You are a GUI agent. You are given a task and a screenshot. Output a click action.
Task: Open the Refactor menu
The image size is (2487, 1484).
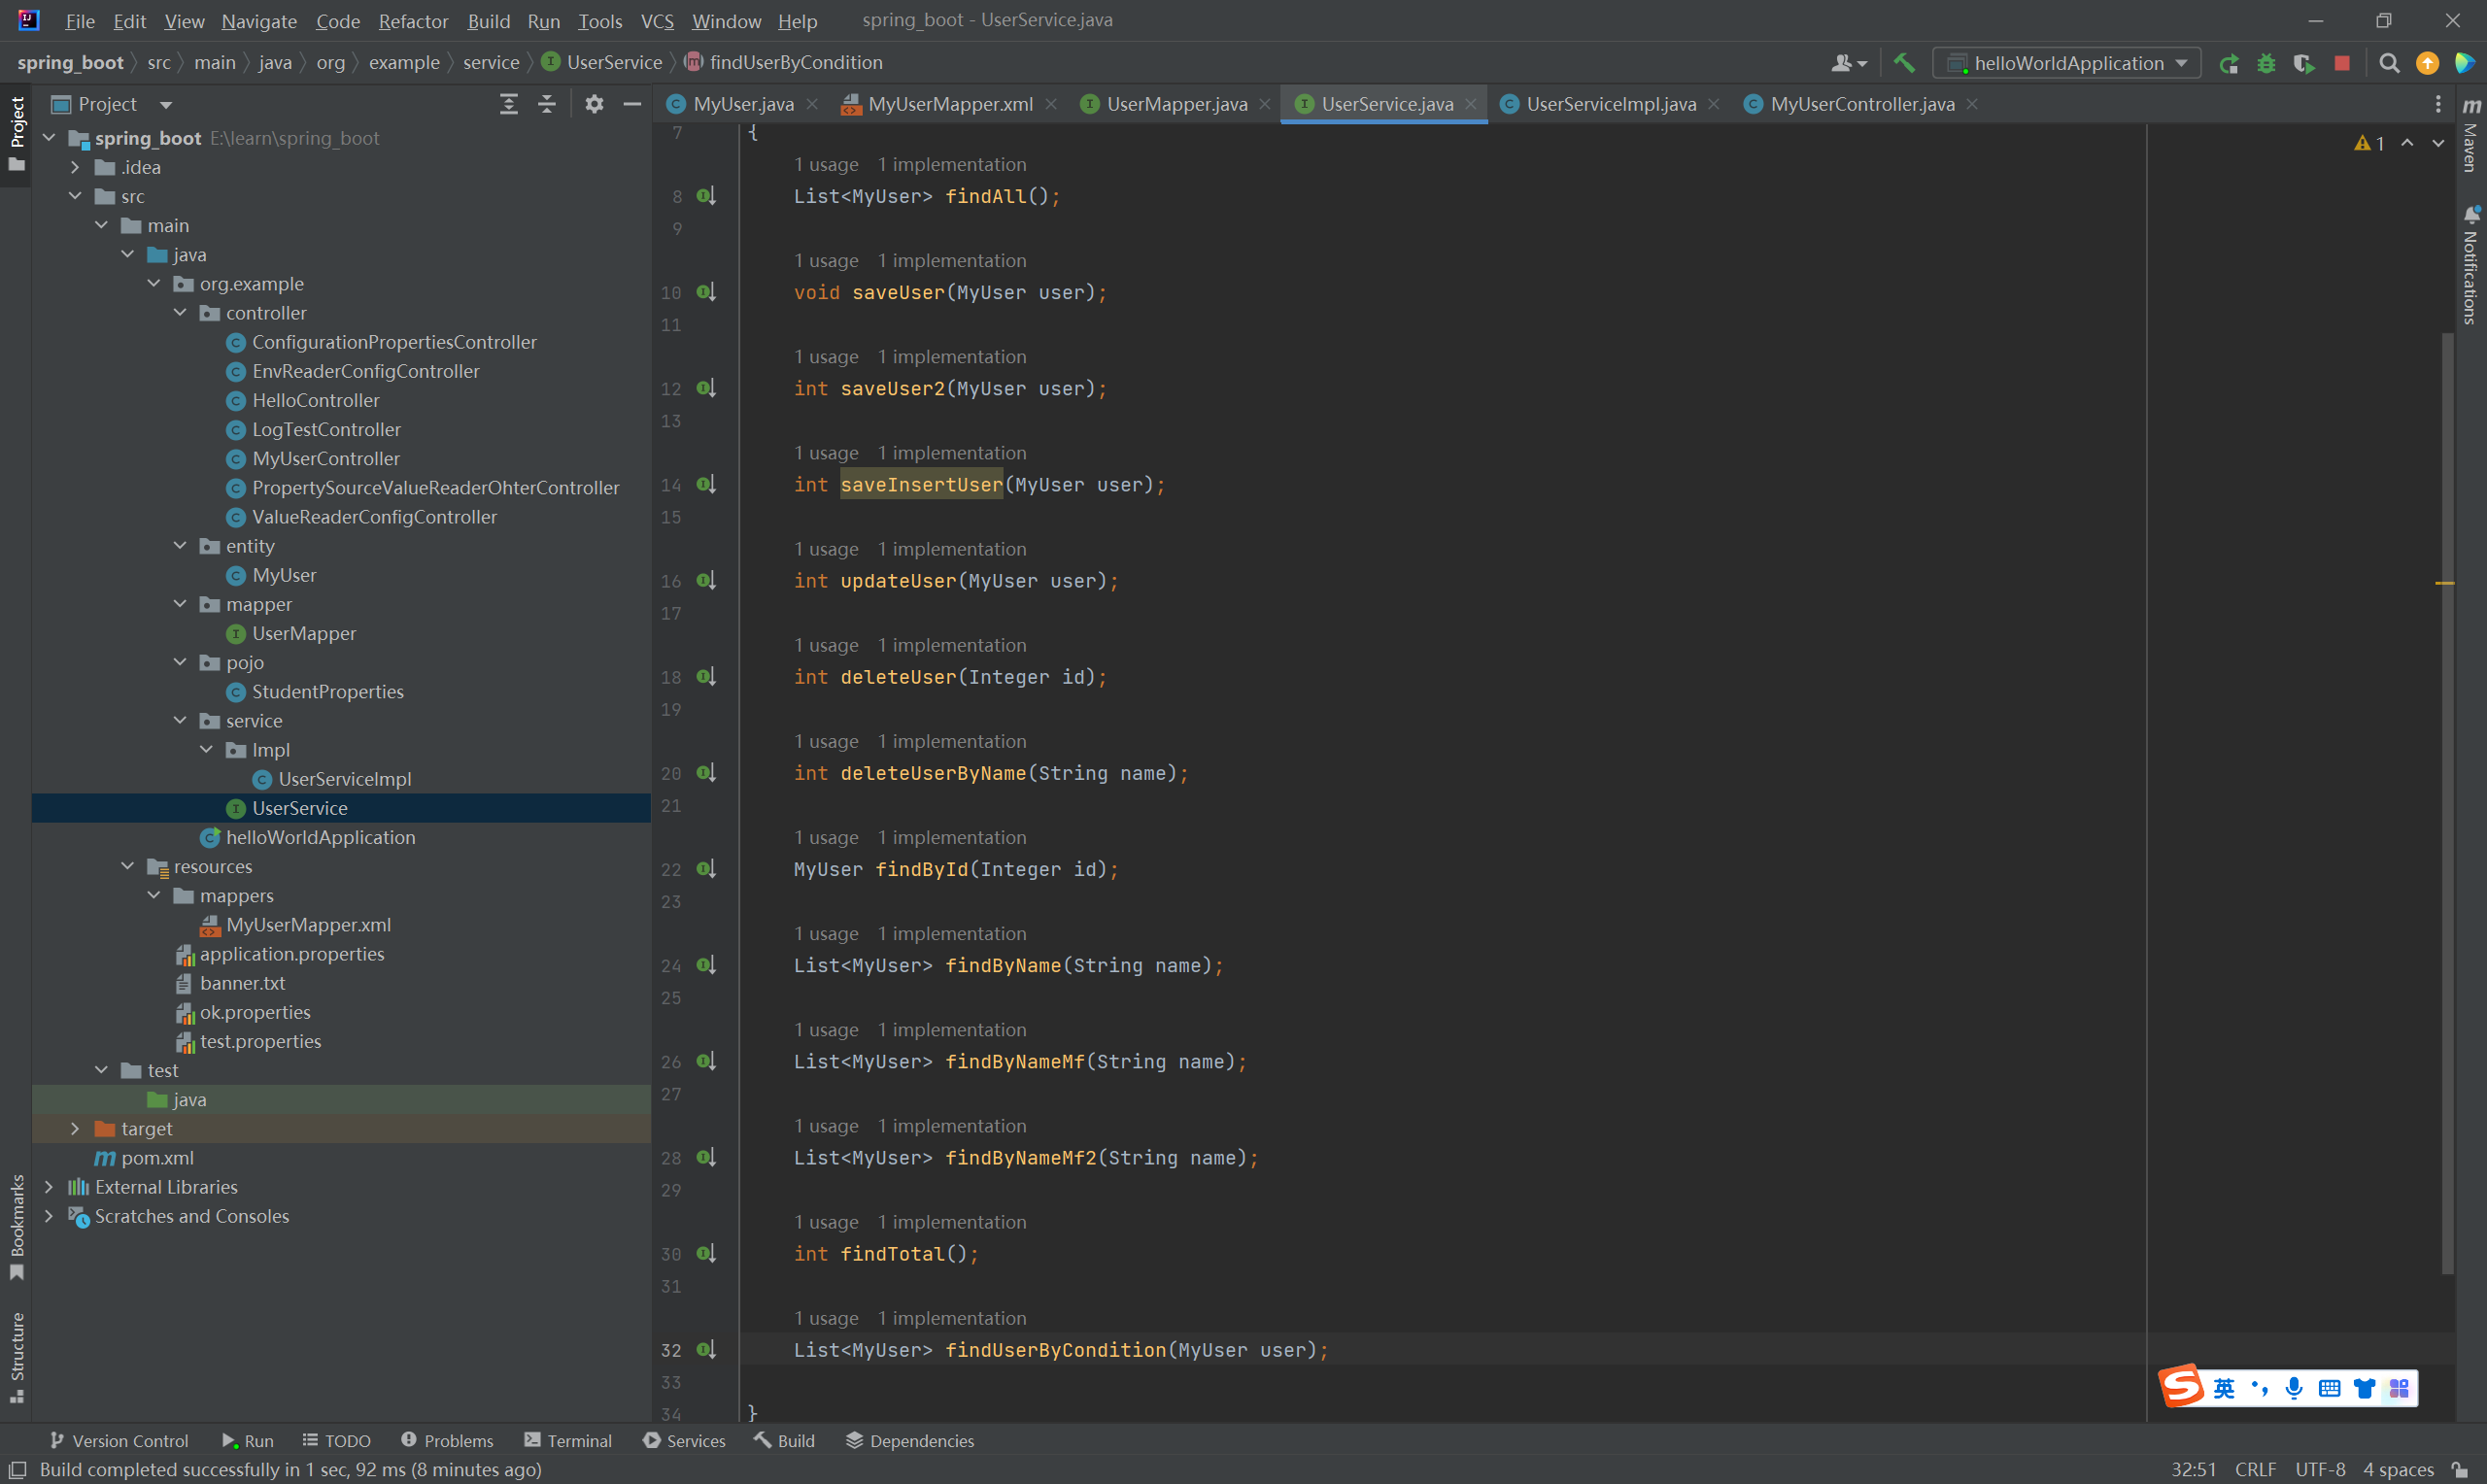click(412, 21)
